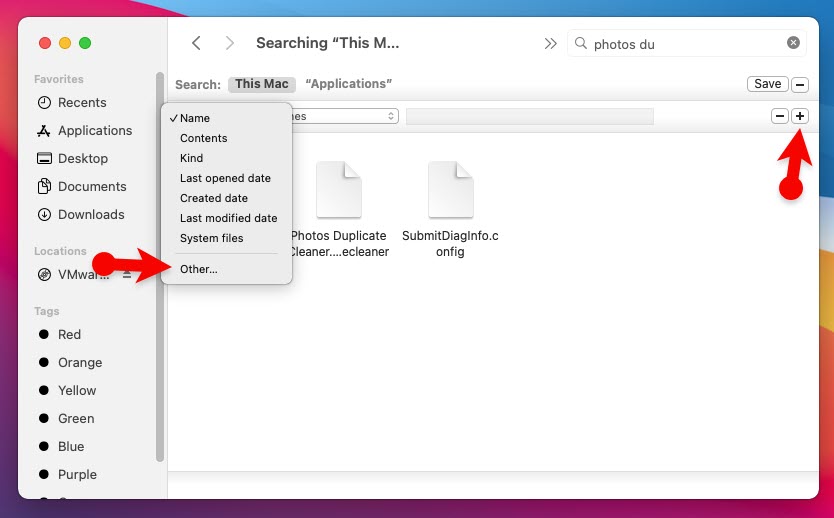Click the forward navigation chevron
834x518 pixels.
230,43
